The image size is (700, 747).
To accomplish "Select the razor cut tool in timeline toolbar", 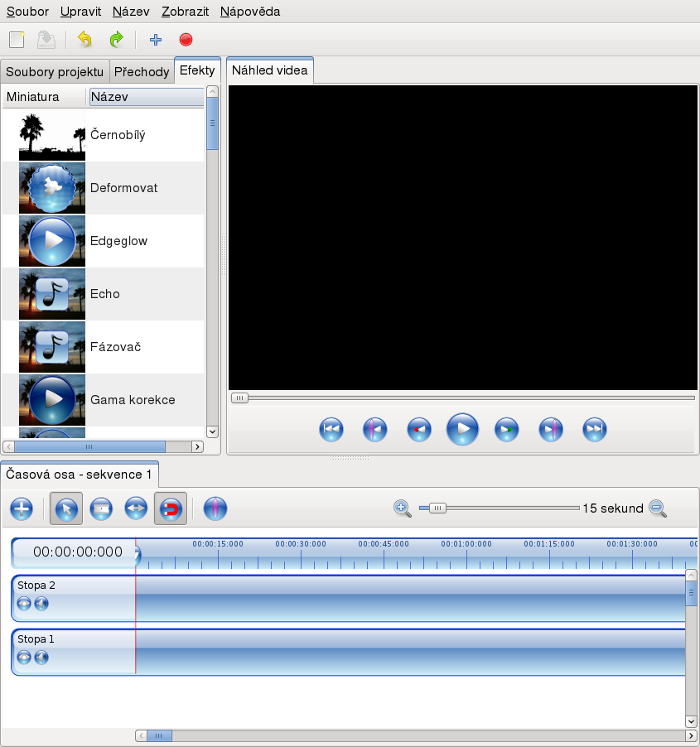I will tap(101, 509).
